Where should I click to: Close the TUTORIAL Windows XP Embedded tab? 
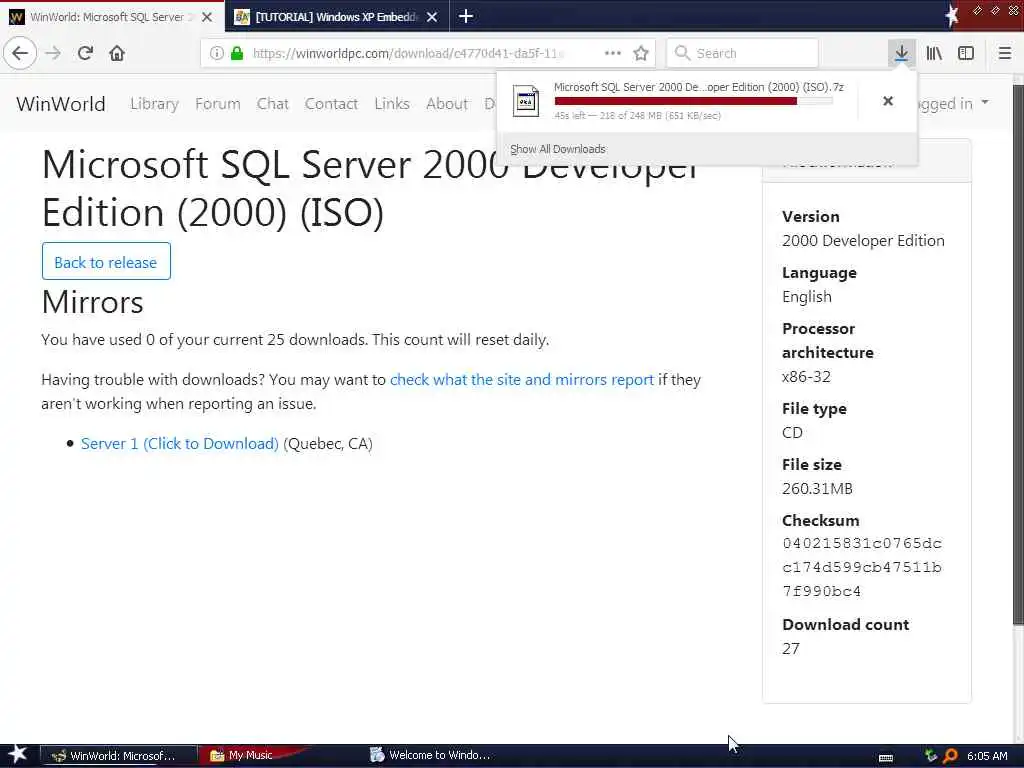[x=432, y=17]
